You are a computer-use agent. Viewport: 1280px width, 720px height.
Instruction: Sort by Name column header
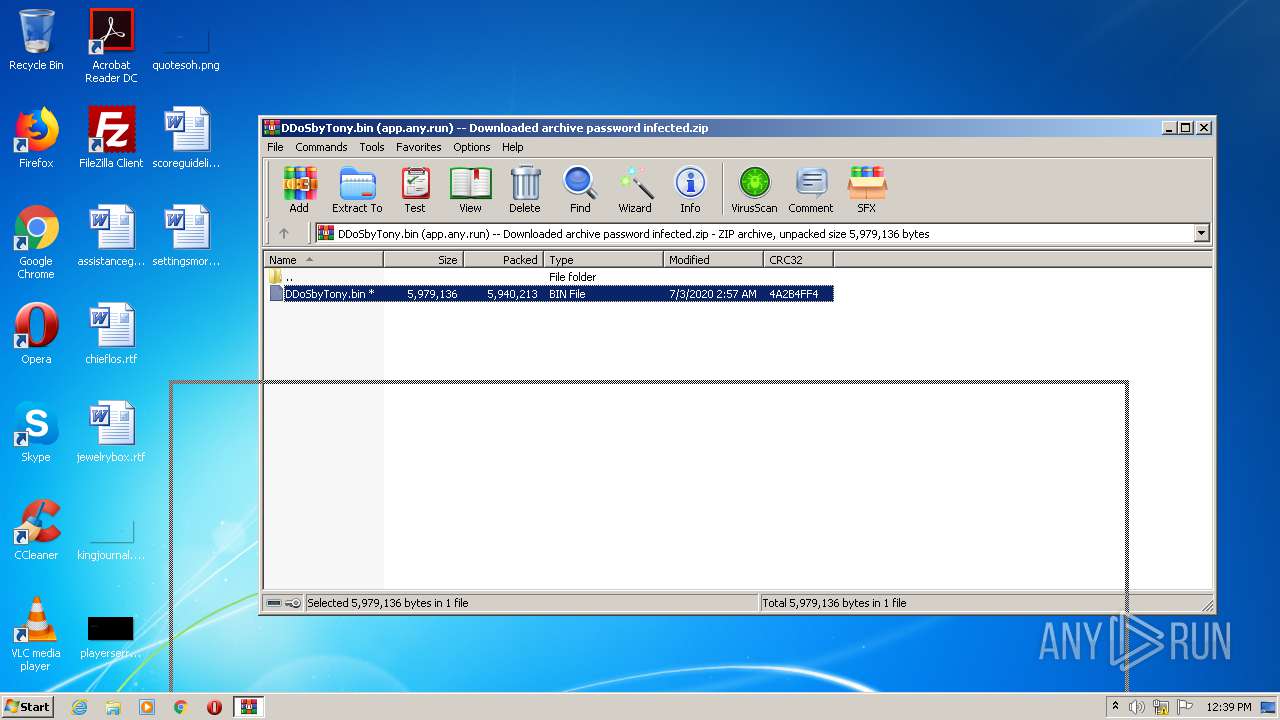(x=323, y=260)
